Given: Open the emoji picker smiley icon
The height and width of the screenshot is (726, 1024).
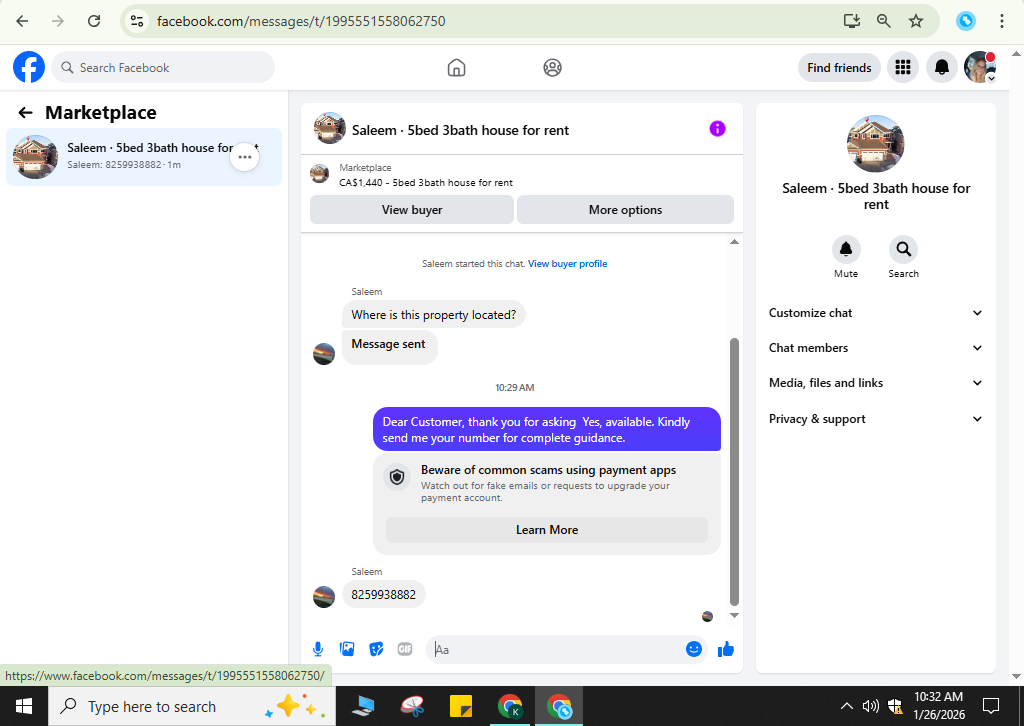Looking at the screenshot, I should (x=694, y=649).
